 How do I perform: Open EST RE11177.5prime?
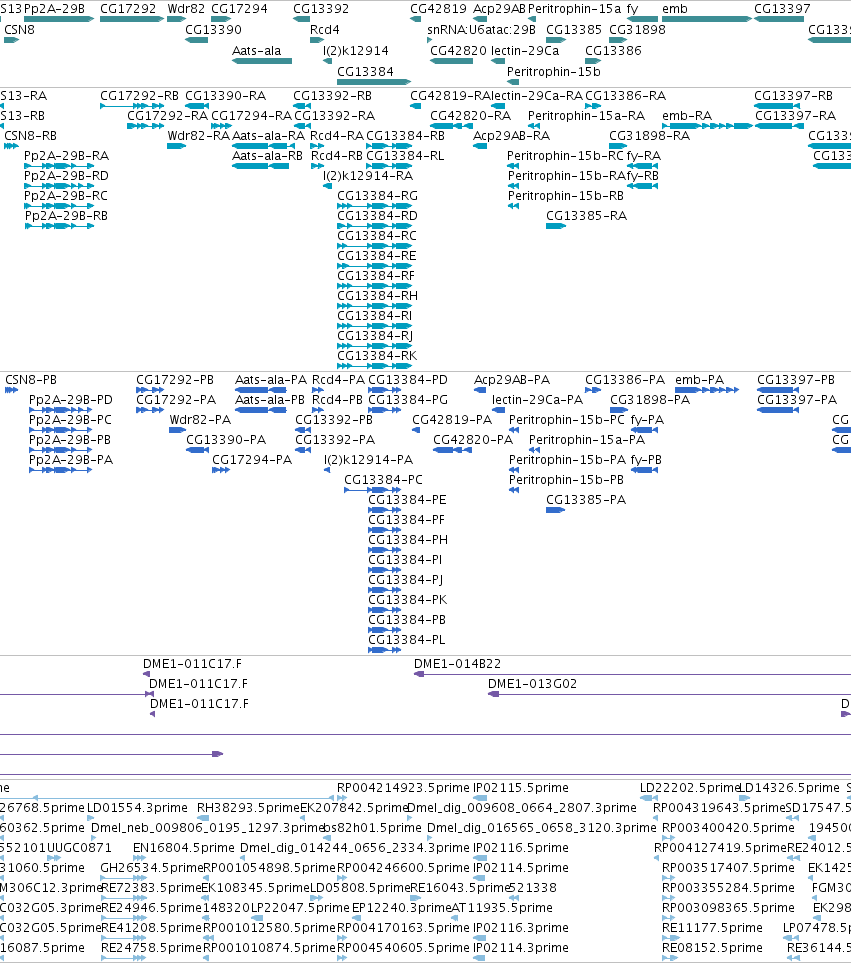pyautogui.click(x=712, y=928)
